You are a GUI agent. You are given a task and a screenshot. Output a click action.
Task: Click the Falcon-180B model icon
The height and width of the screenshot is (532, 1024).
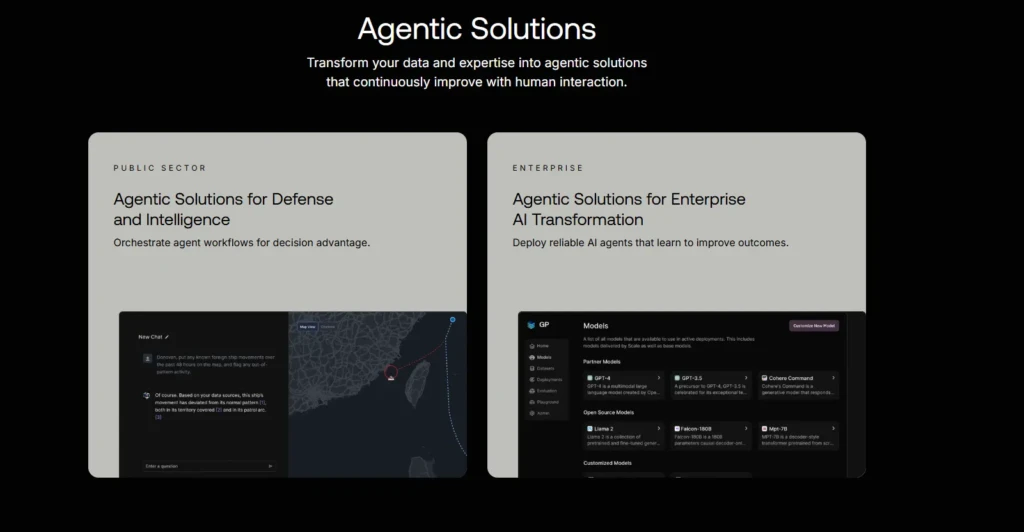coord(677,429)
